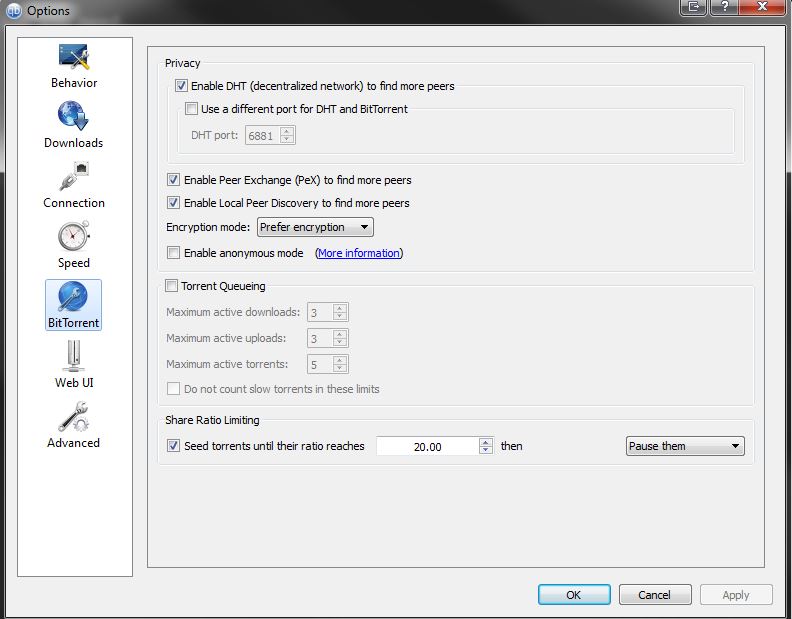Uncheck Enable Peer Exchange (PeX)
The width and height of the screenshot is (792, 619).
[173, 179]
